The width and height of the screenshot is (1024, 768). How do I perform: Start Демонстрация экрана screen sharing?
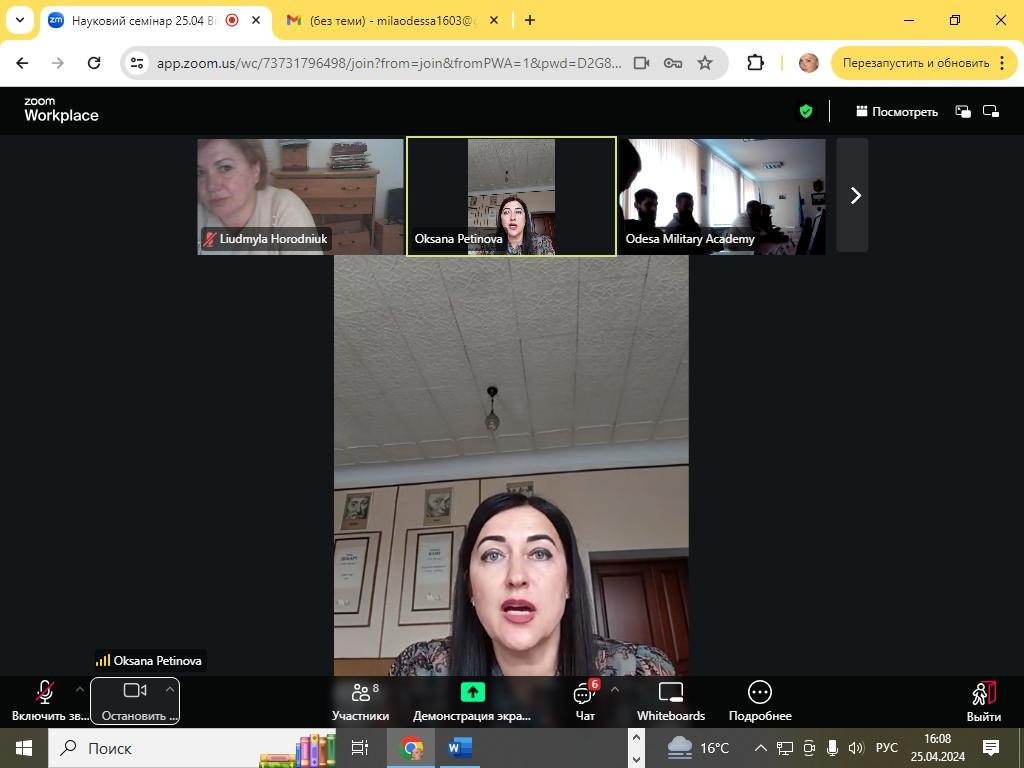click(x=472, y=701)
